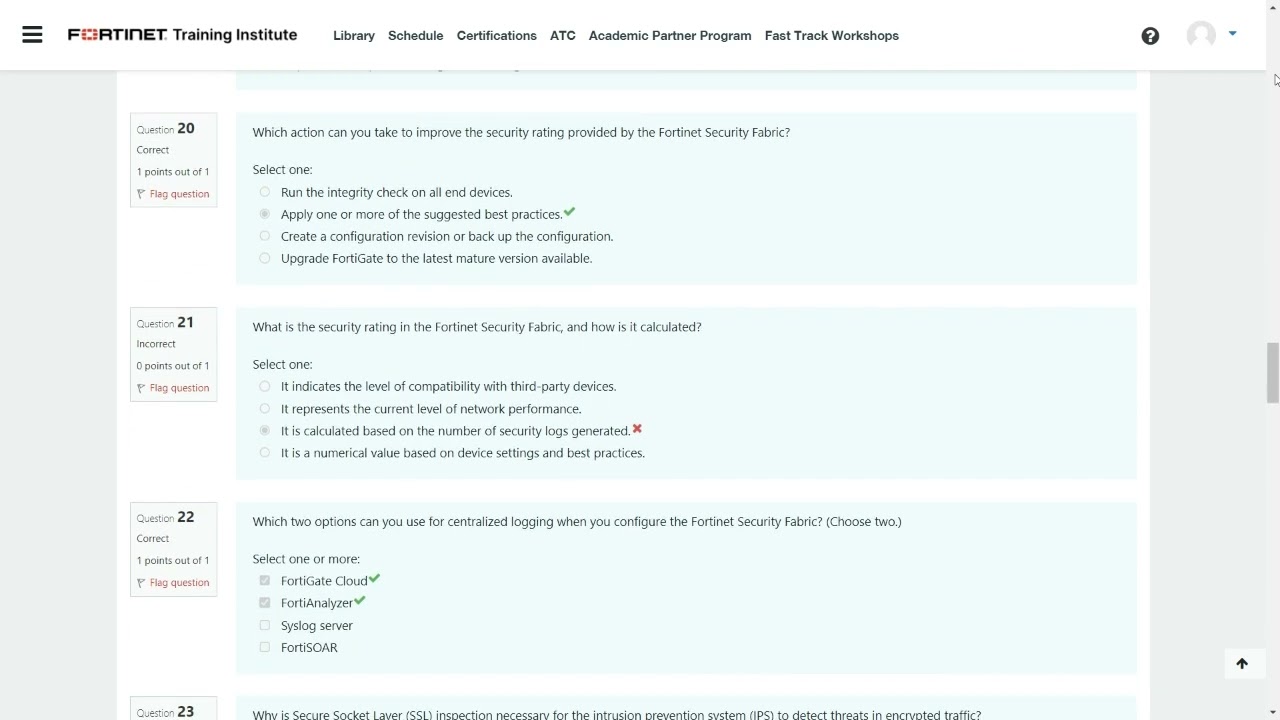Click the user profile avatar
This screenshot has width=1280, height=720.
(1201, 35)
